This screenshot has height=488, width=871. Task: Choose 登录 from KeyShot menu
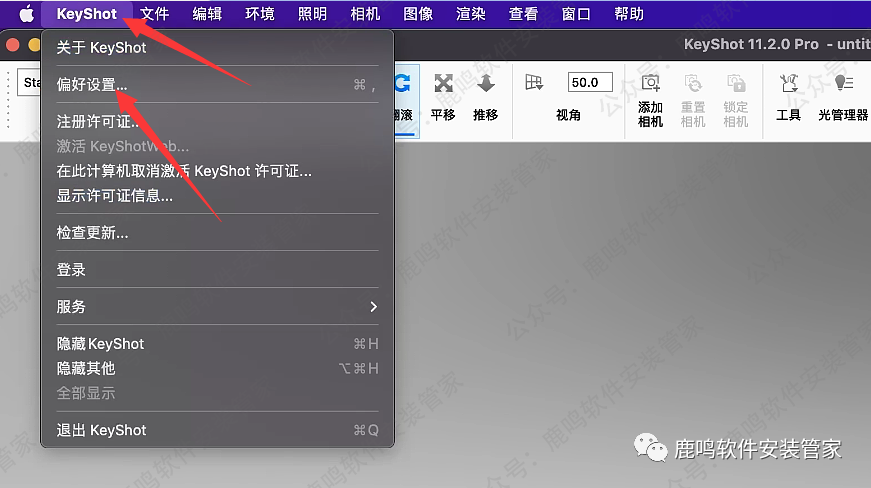click(x=71, y=270)
